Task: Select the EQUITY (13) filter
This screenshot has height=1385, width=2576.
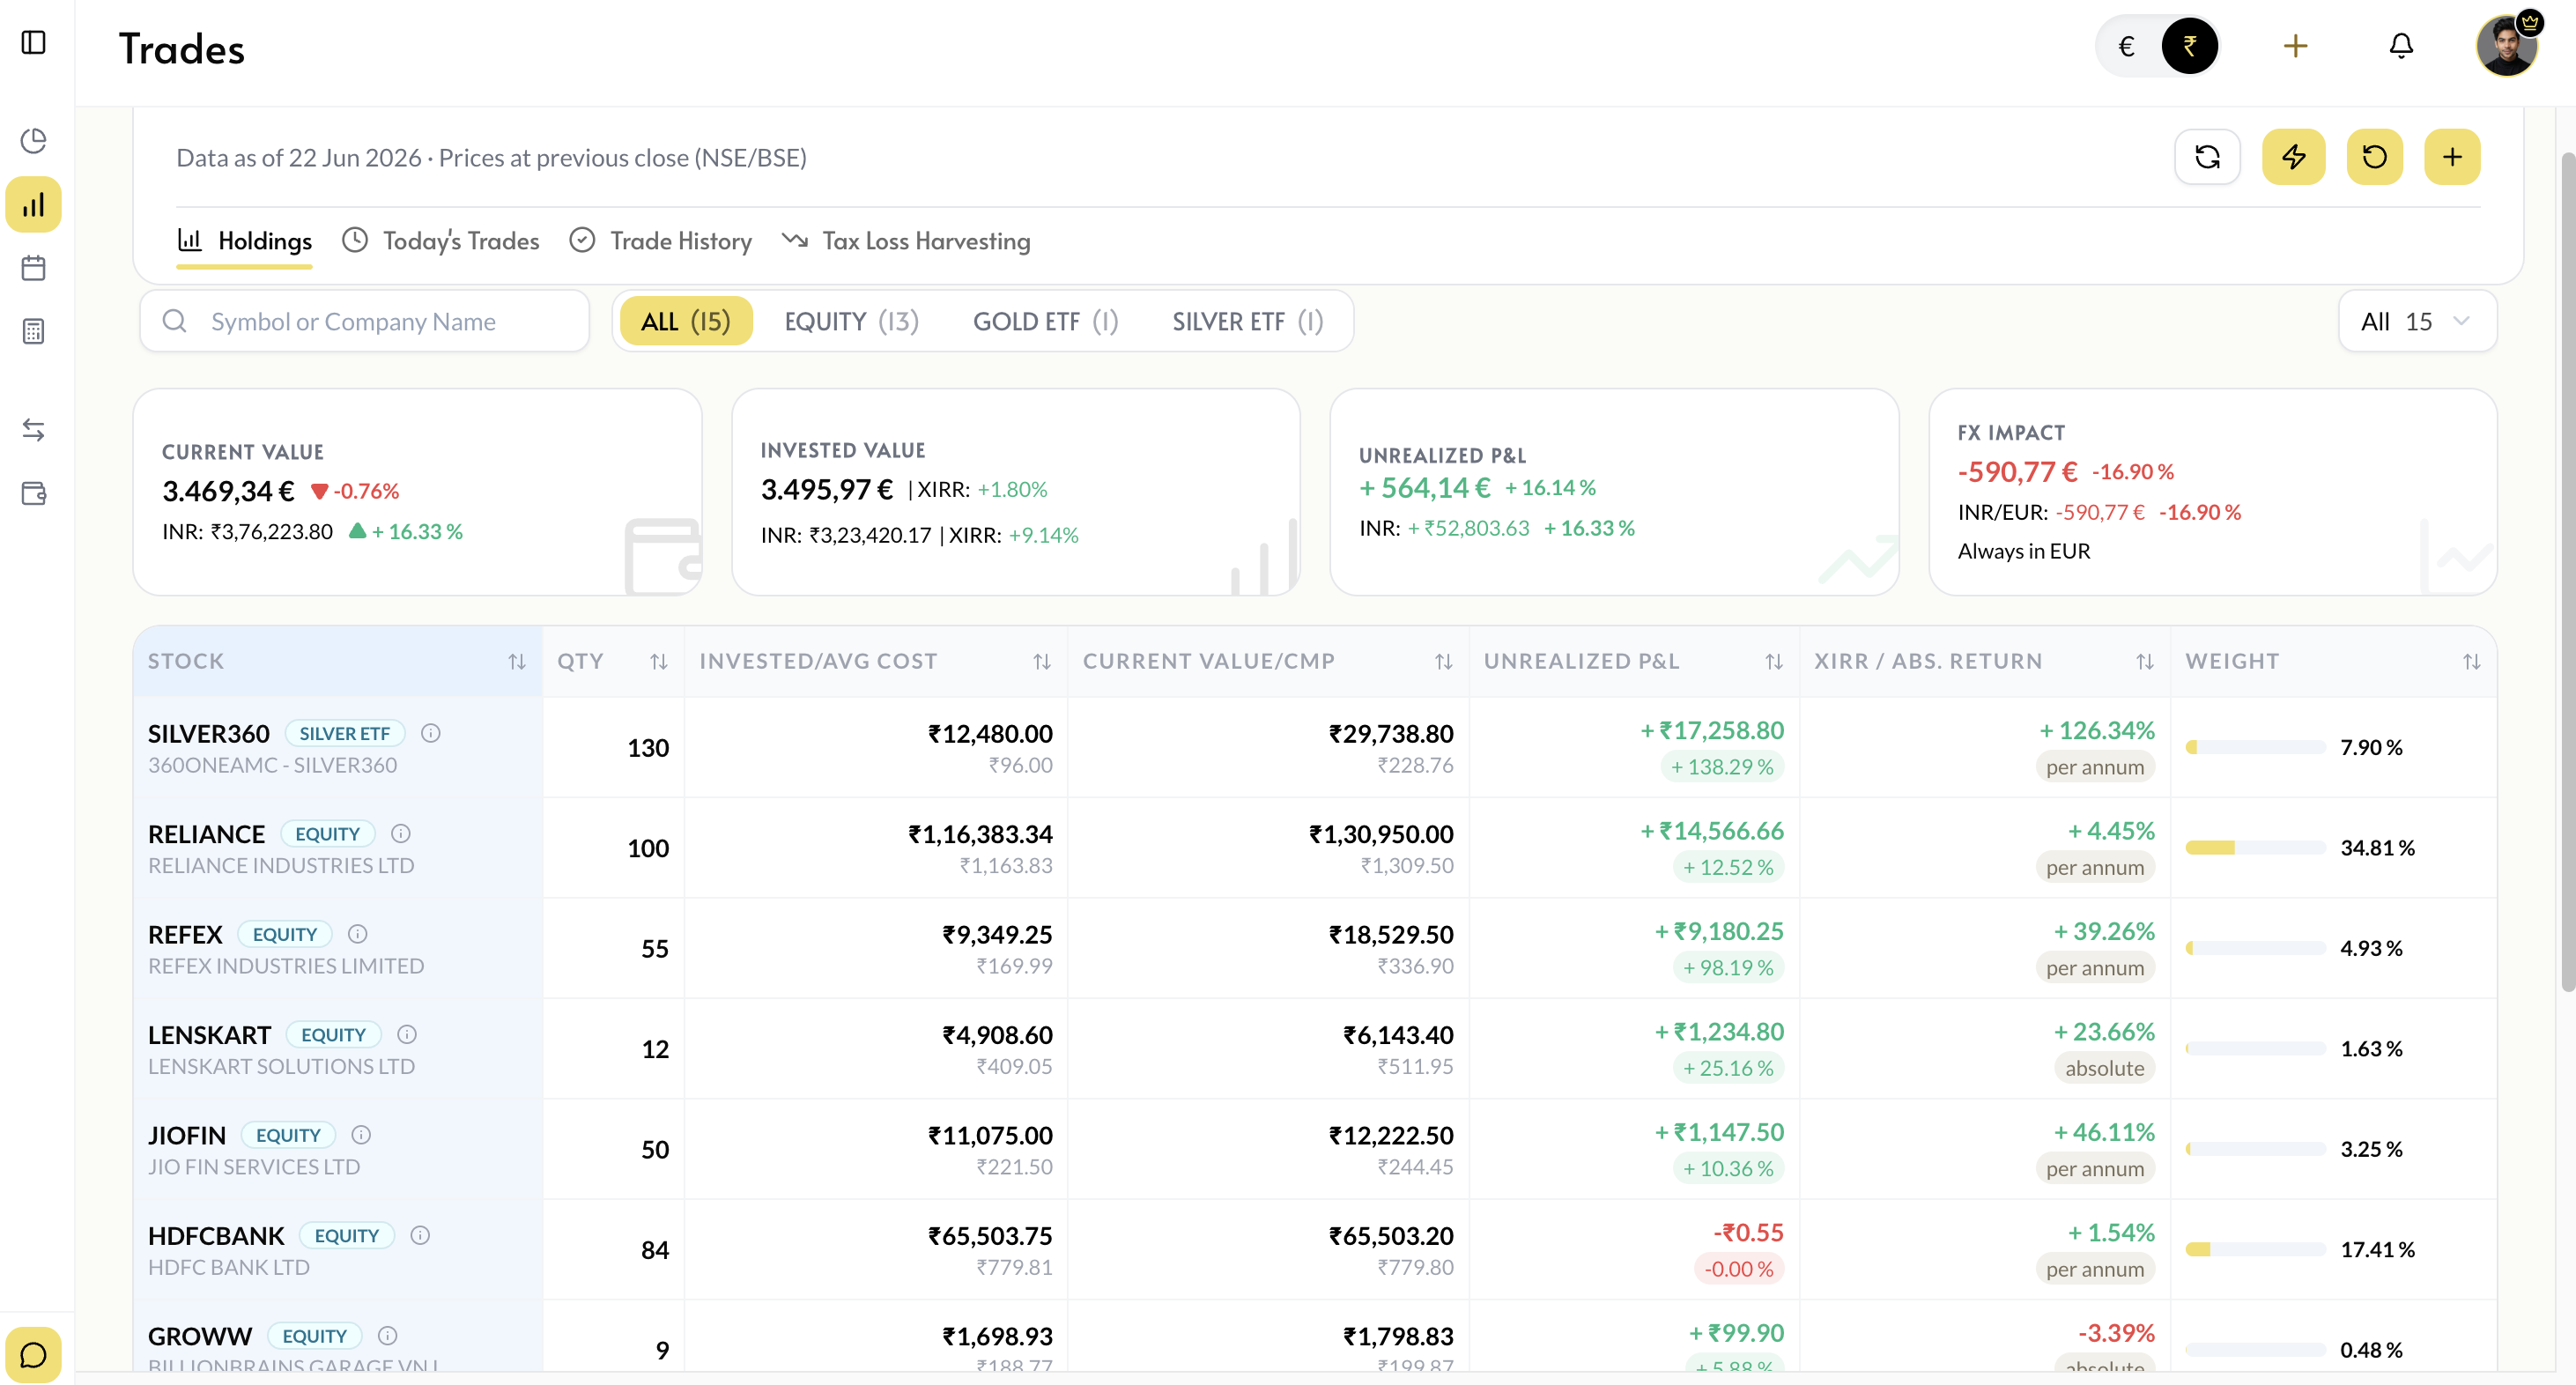Action: tap(851, 321)
